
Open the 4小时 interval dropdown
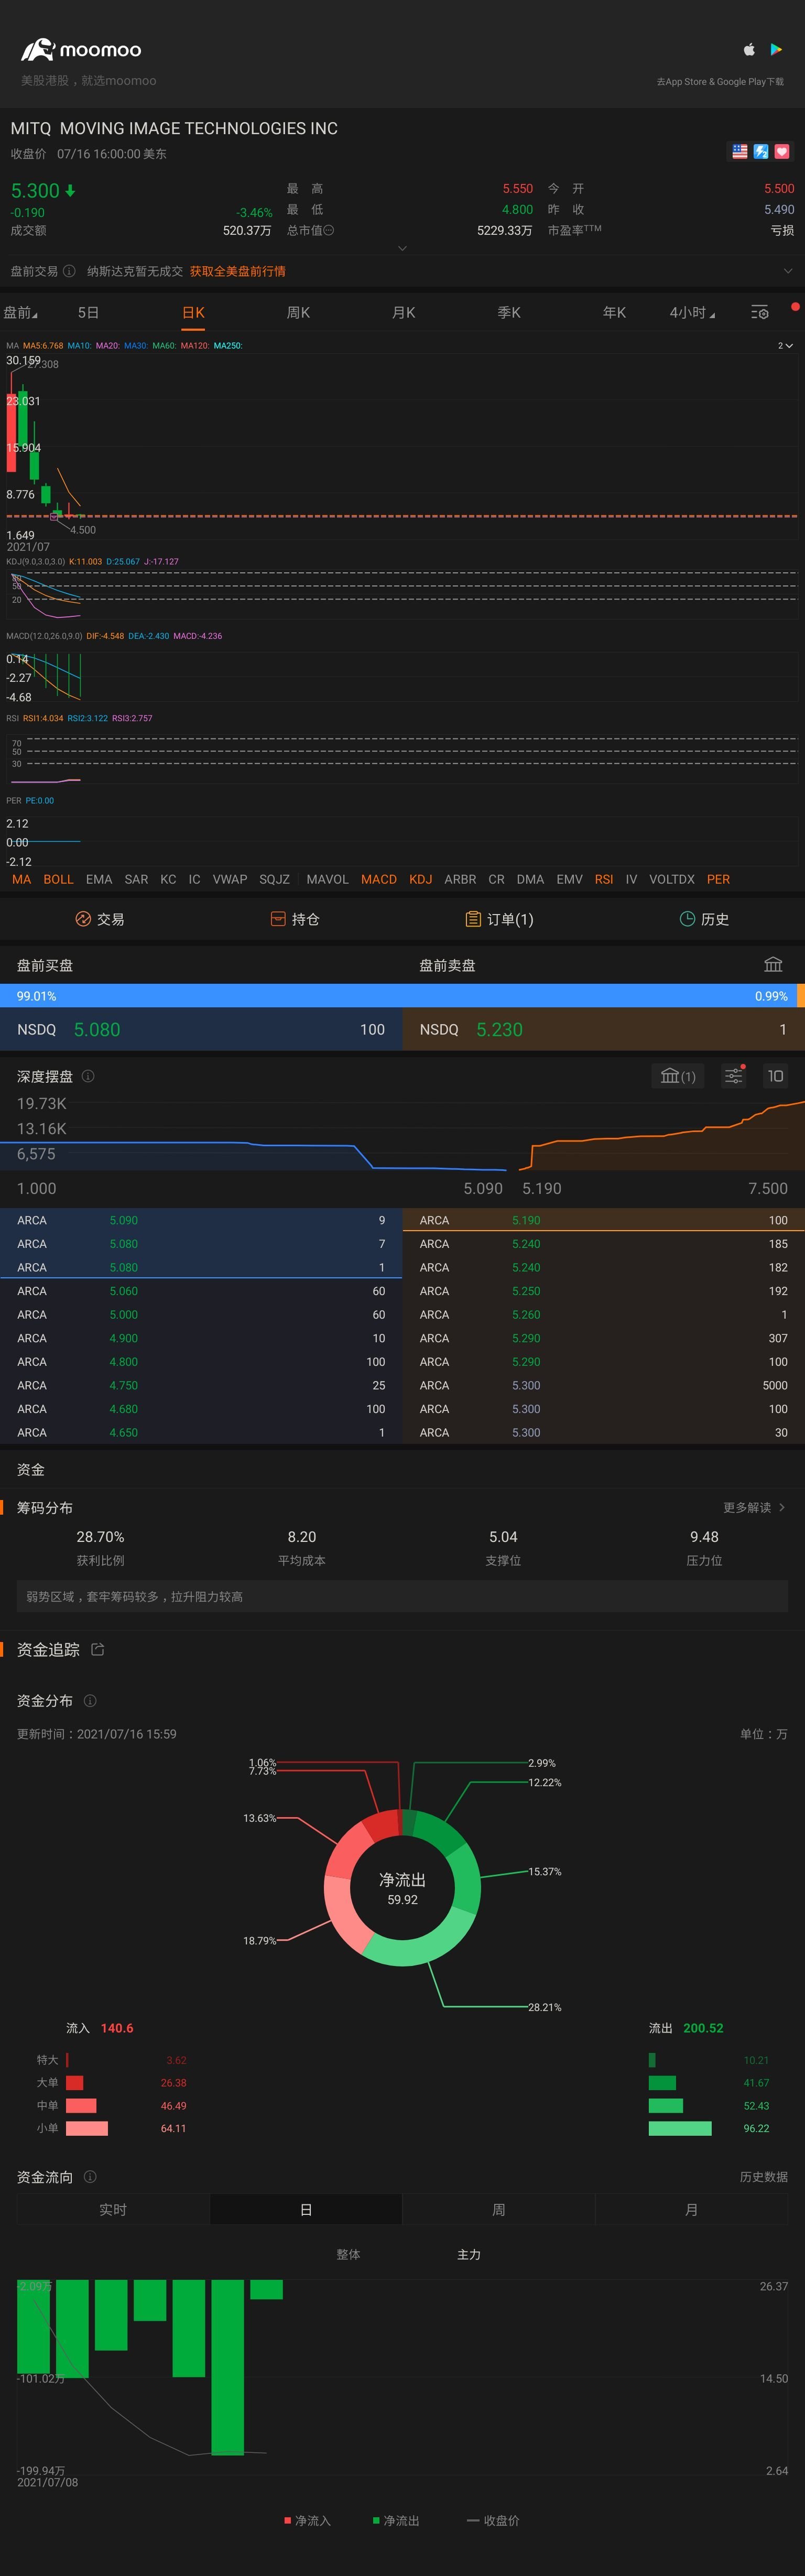[692, 312]
